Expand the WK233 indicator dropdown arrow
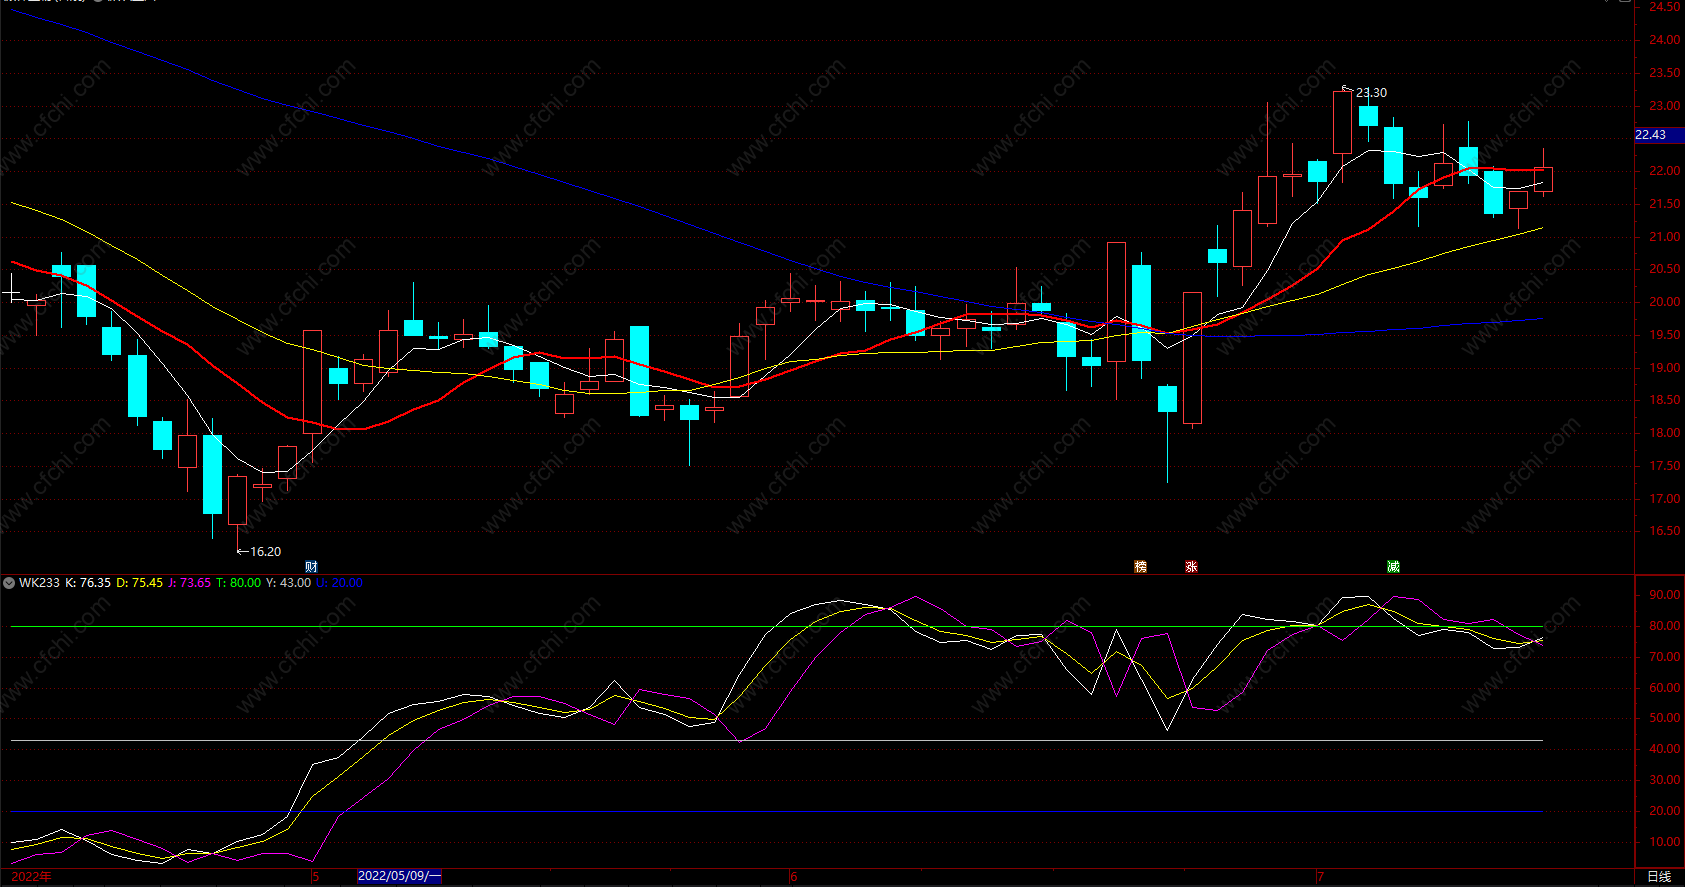Viewport: 1685px width, 887px height. pyautogui.click(x=9, y=583)
